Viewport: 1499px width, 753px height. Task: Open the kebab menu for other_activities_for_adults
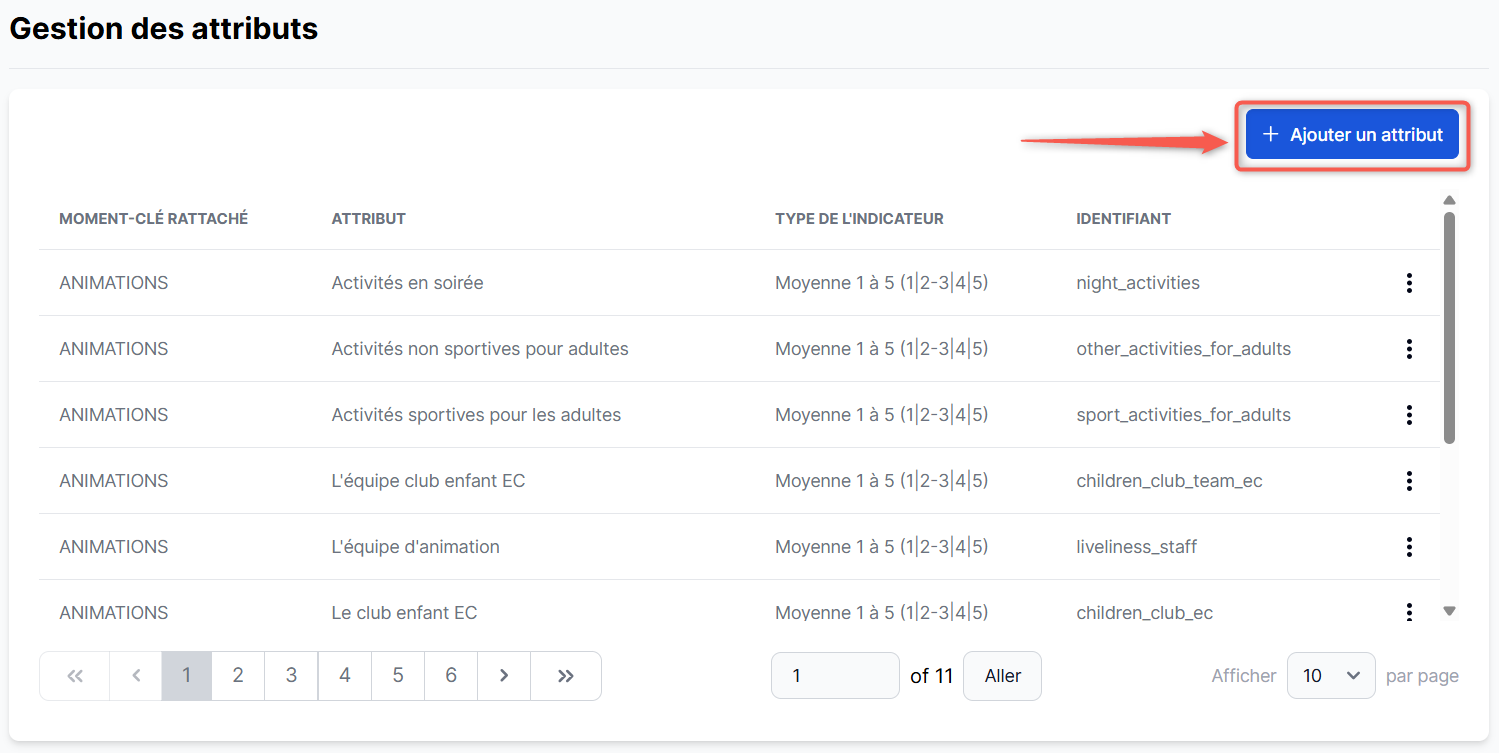[1409, 349]
